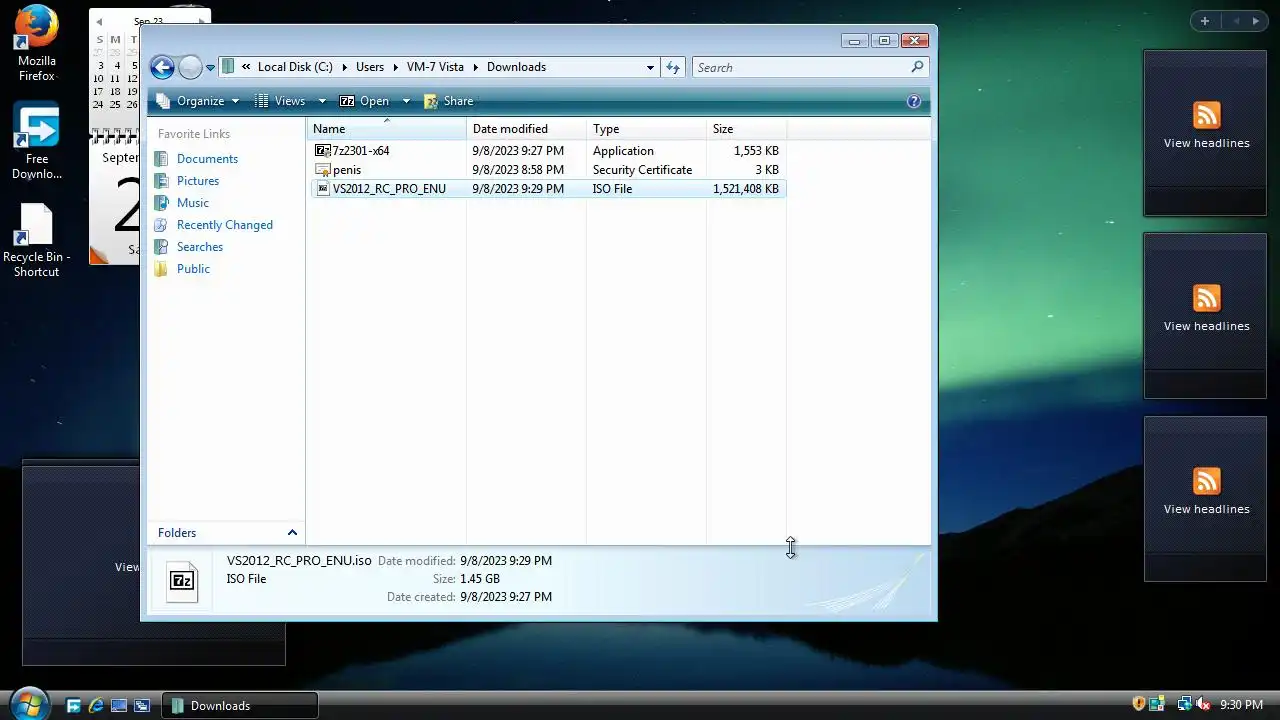Go back with the blue Back arrow
Image resolution: width=1280 pixels, height=720 pixels.
click(x=162, y=67)
